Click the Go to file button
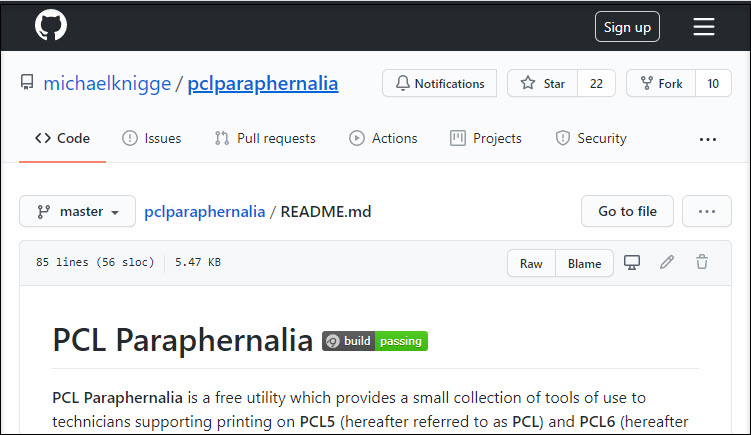Viewport: 751px width, 435px height. 627,211
